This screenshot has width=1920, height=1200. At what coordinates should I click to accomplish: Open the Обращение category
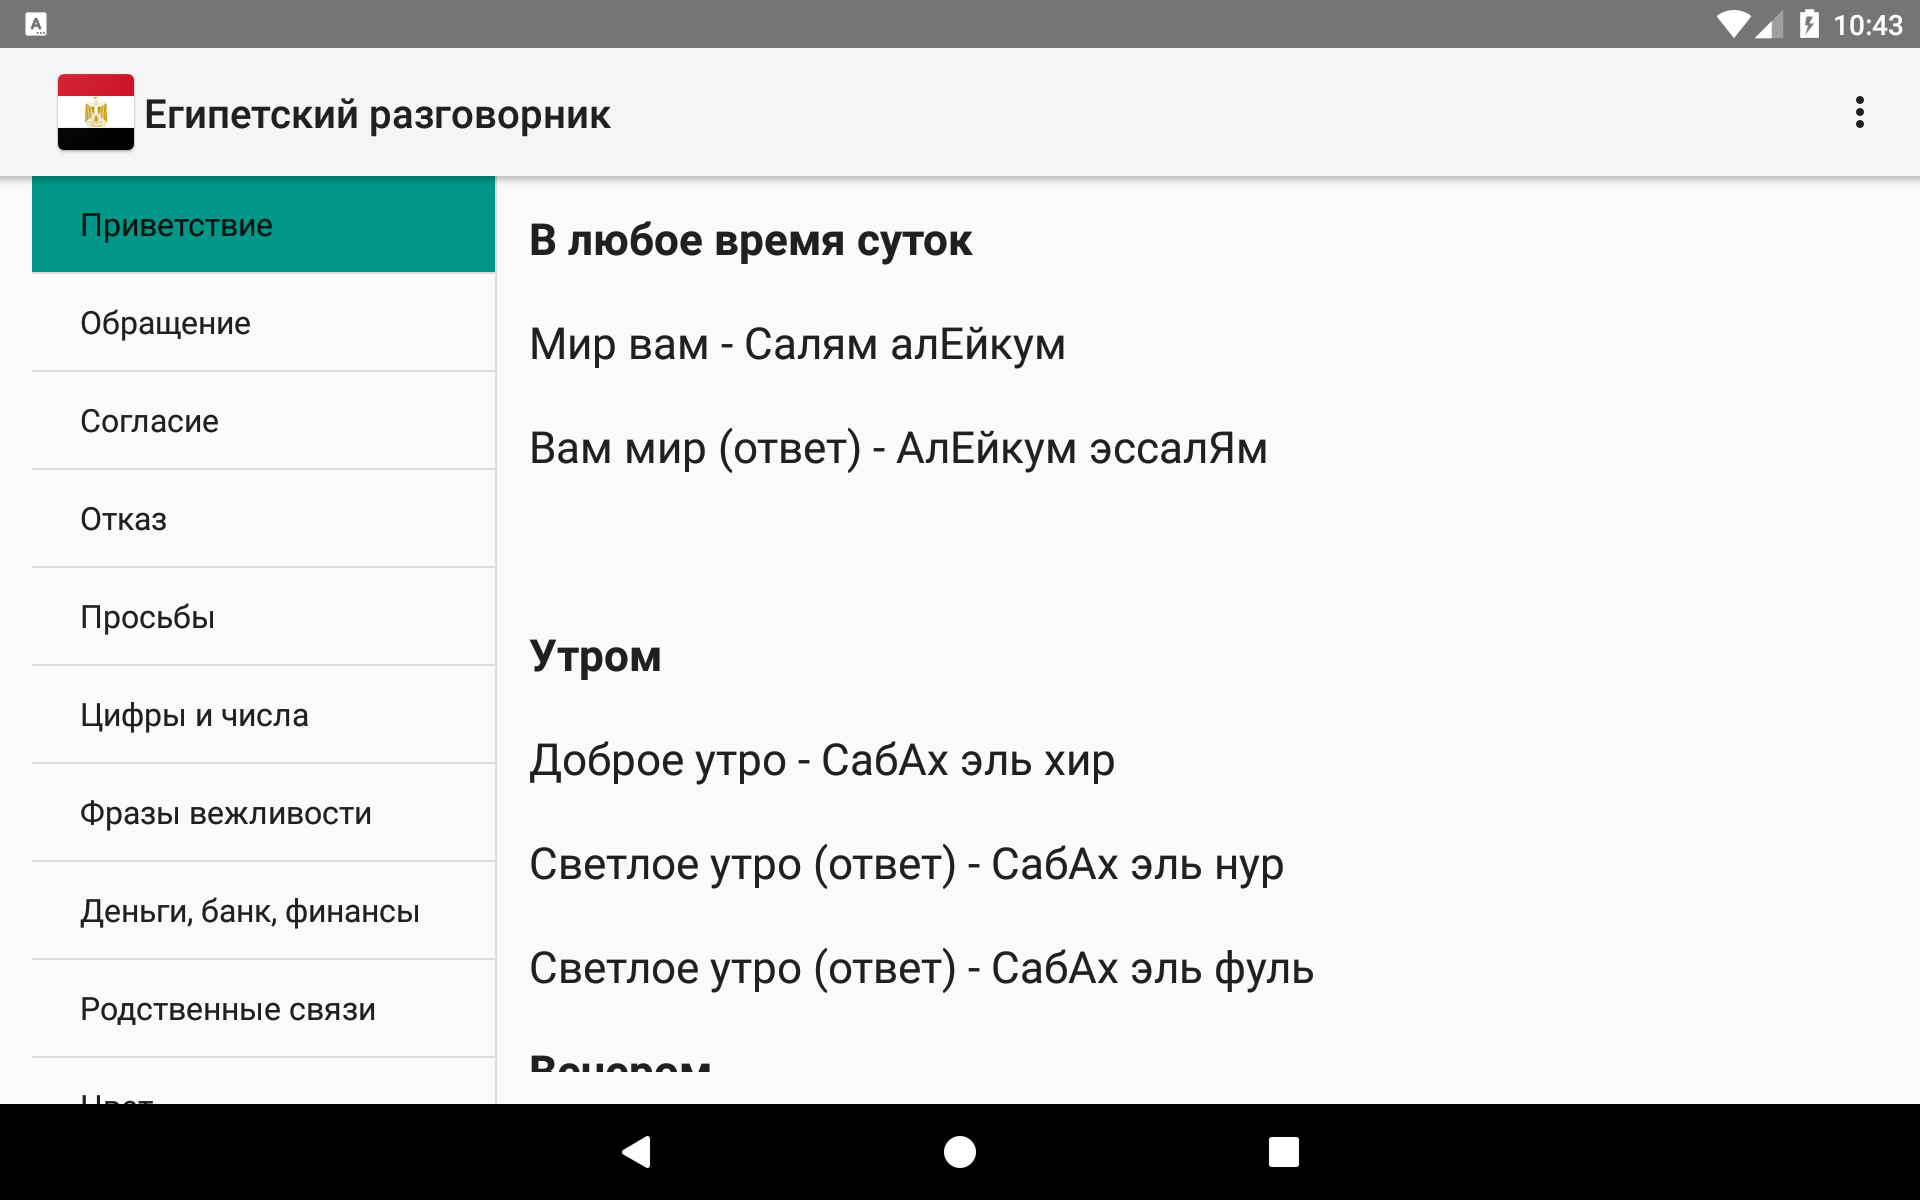coord(263,323)
